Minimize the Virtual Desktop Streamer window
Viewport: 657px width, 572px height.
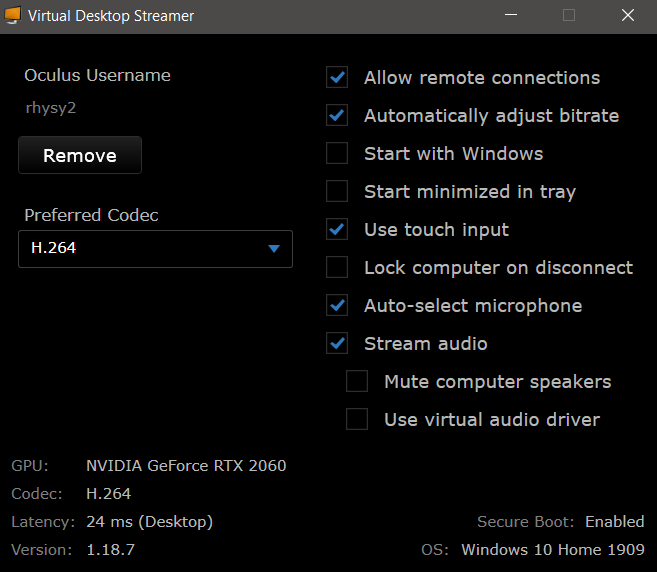(x=511, y=16)
